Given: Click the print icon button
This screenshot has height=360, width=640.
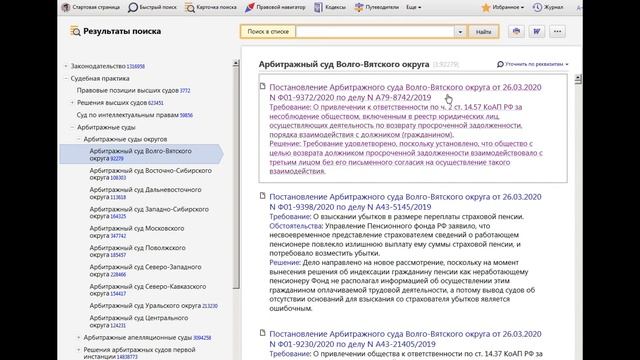Looking at the screenshot, I should (516, 31).
